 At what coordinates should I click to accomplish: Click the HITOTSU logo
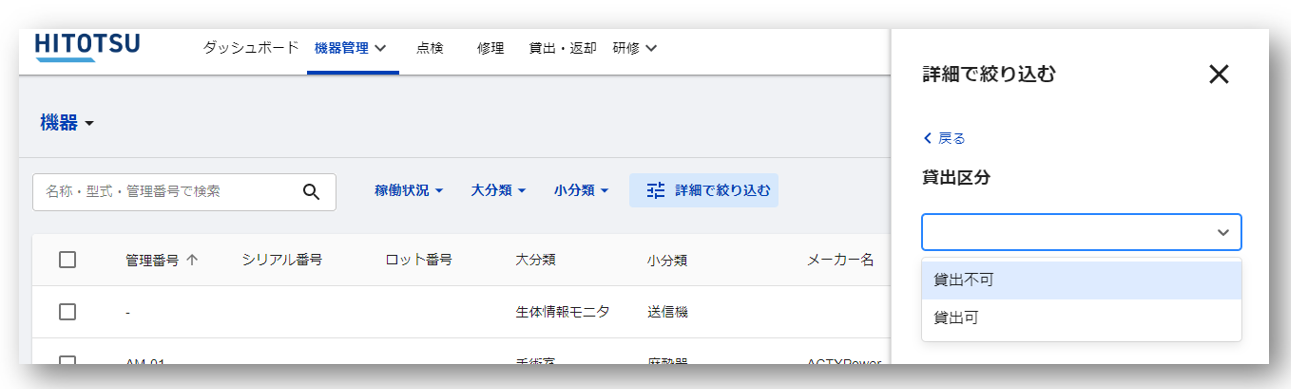(x=87, y=47)
